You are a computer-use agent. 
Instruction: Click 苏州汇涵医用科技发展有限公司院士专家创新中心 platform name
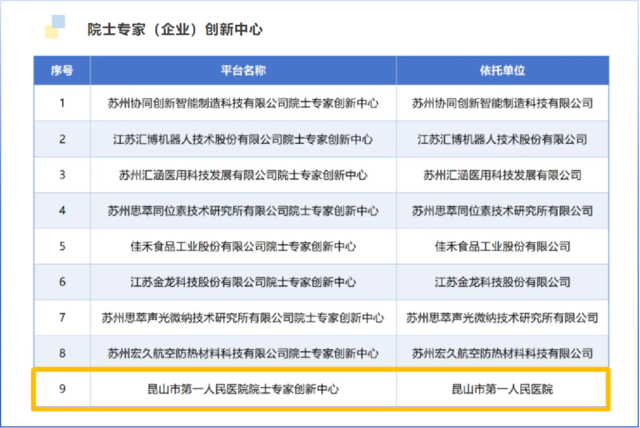tap(243, 175)
